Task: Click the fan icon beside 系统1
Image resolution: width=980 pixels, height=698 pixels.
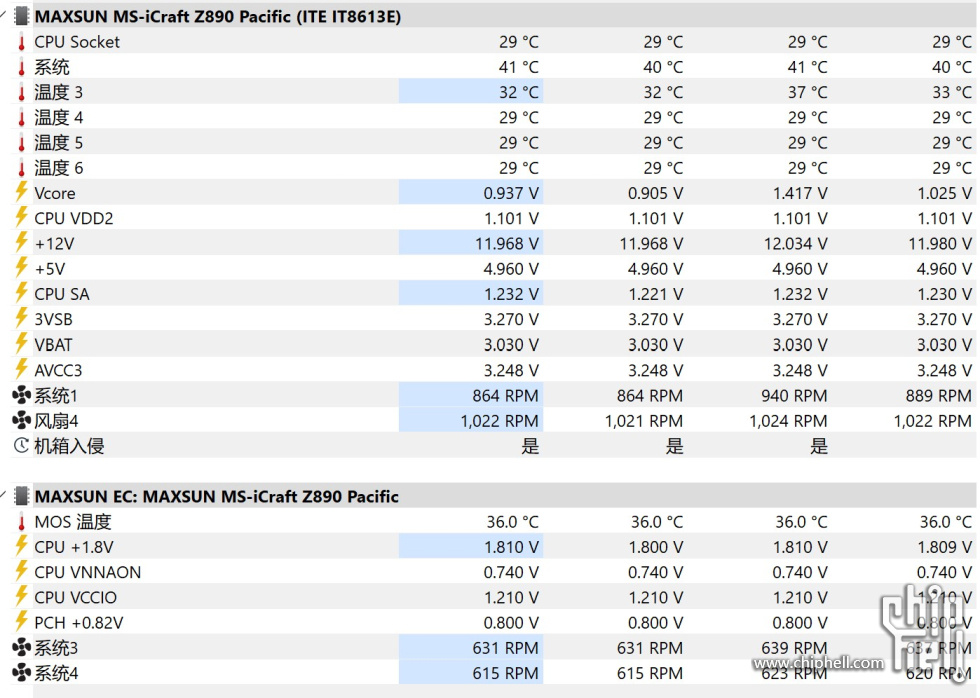Action: (21, 396)
